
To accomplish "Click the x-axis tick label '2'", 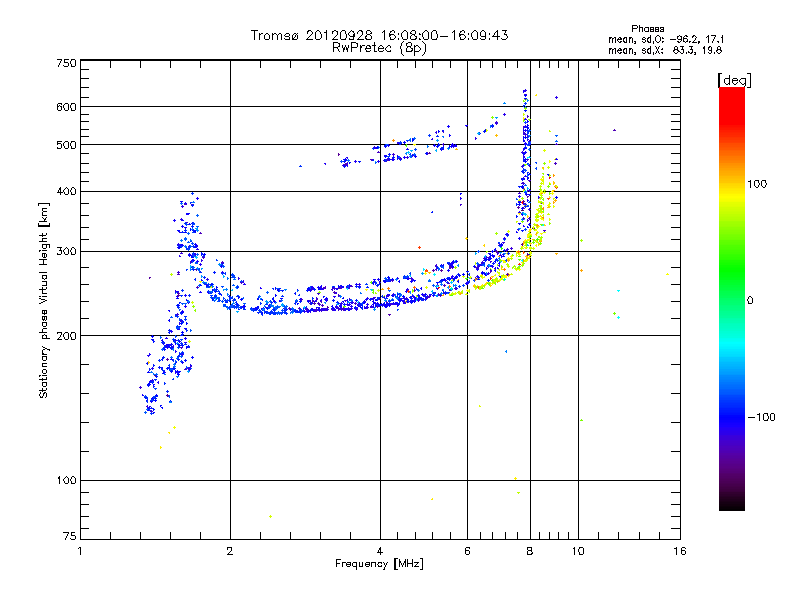I will click(x=230, y=551).
